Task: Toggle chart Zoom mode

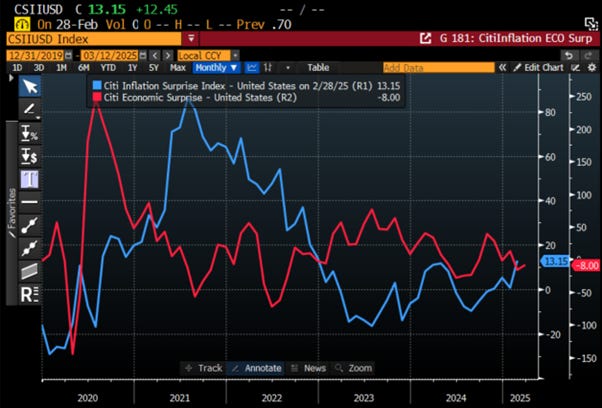Action: (x=354, y=368)
